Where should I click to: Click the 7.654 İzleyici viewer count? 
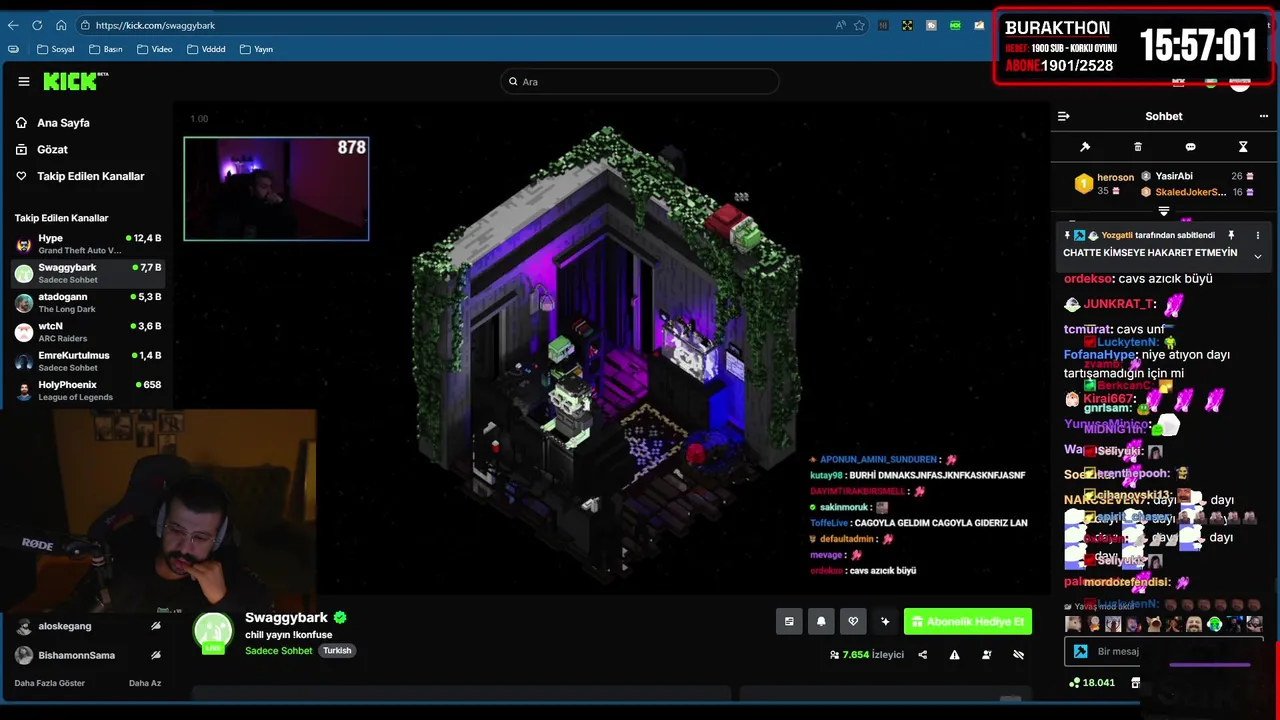(x=867, y=655)
